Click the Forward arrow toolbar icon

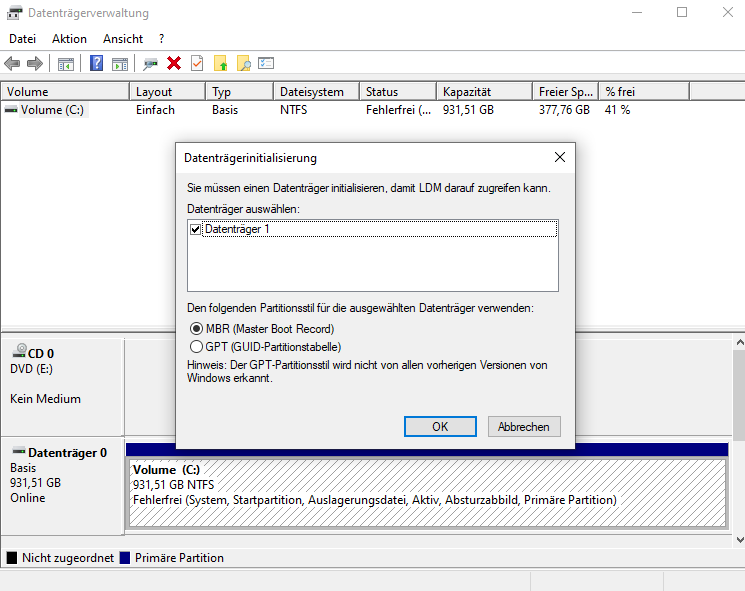click(x=35, y=63)
